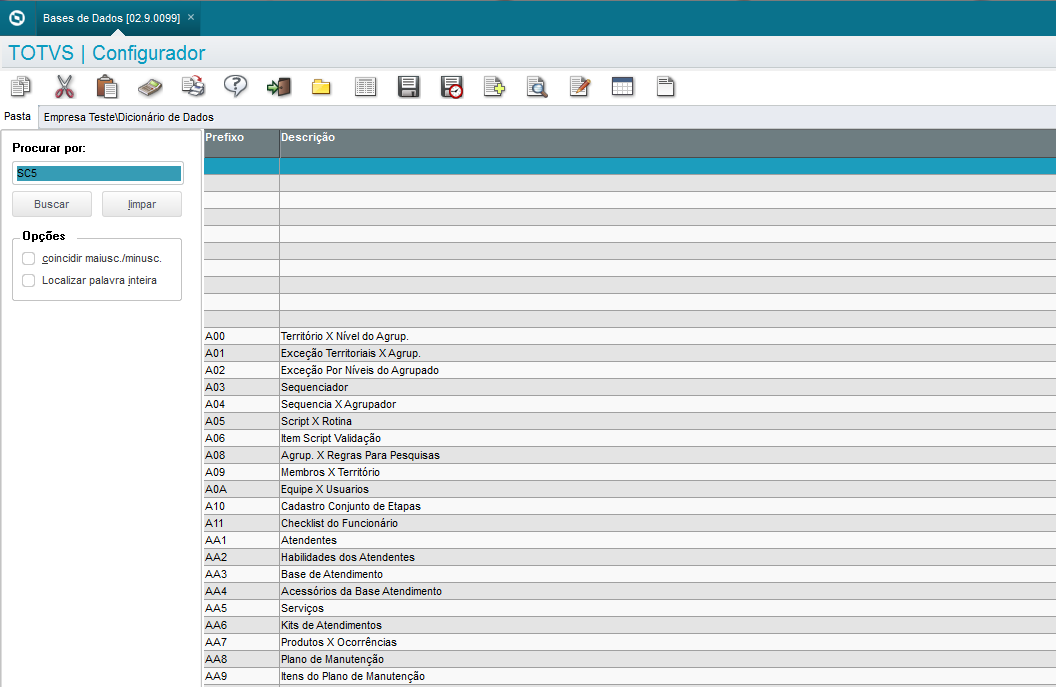The width and height of the screenshot is (1056, 687).
Task: Click the exit door icon
Action: tap(279, 87)
